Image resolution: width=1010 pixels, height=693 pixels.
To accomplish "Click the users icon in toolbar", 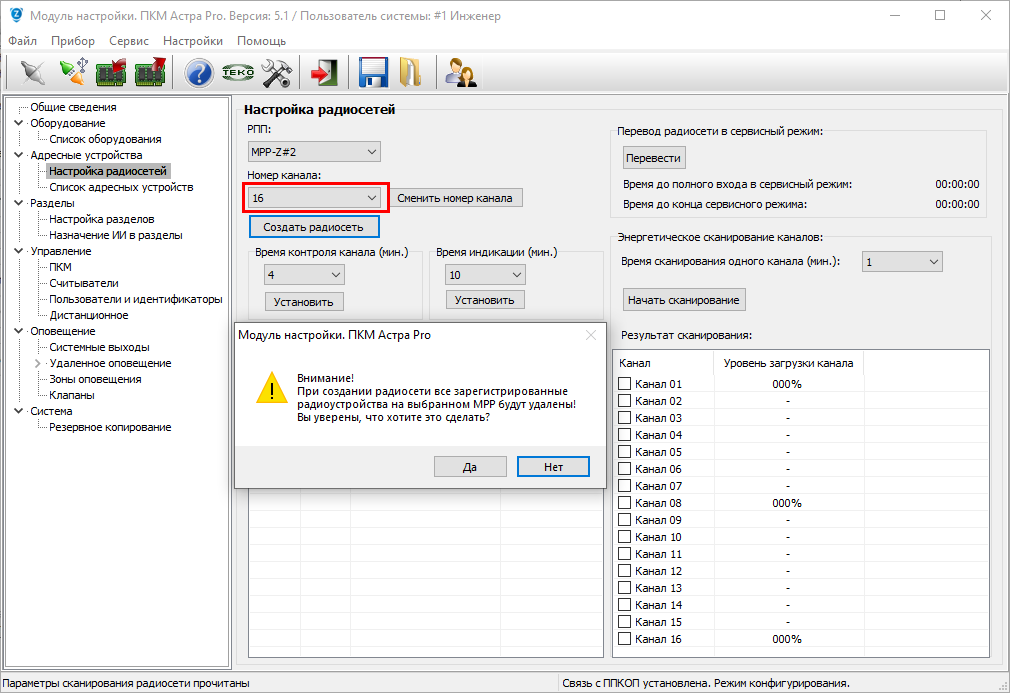I will click(x=460, y=72).
